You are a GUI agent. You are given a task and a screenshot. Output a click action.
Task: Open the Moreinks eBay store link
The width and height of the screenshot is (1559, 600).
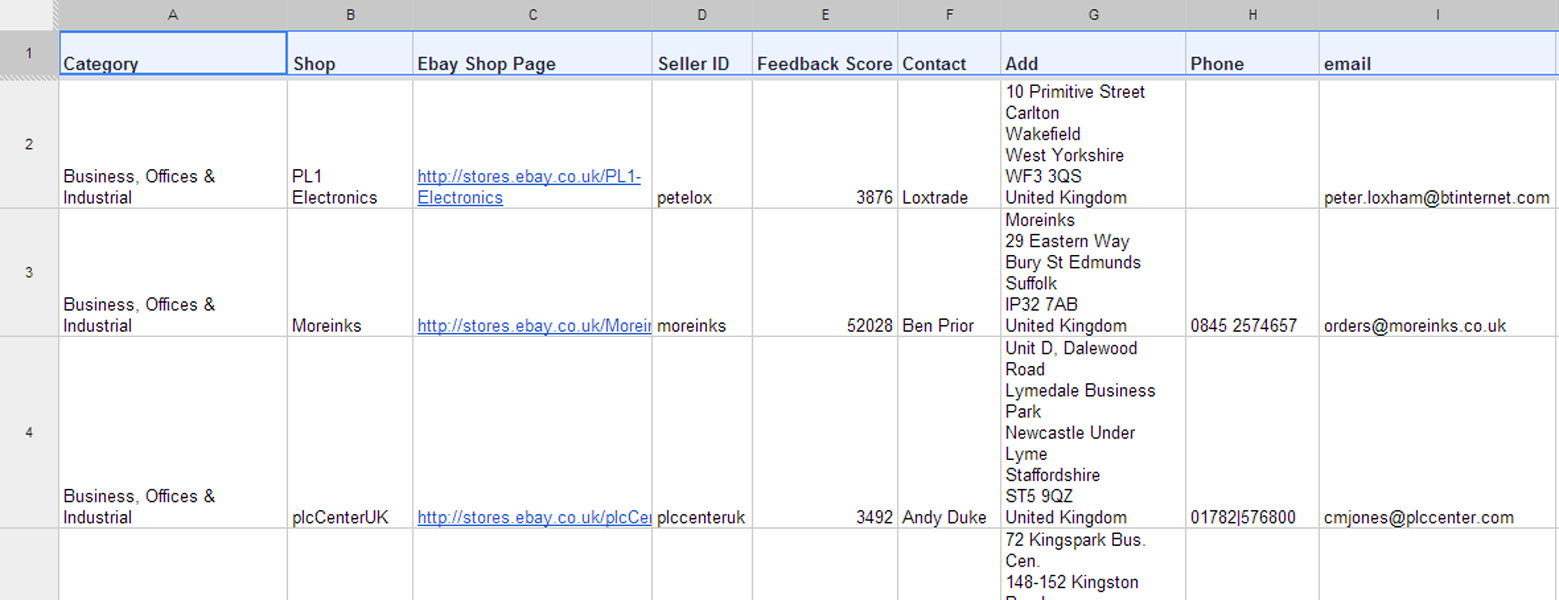(533, 326)
